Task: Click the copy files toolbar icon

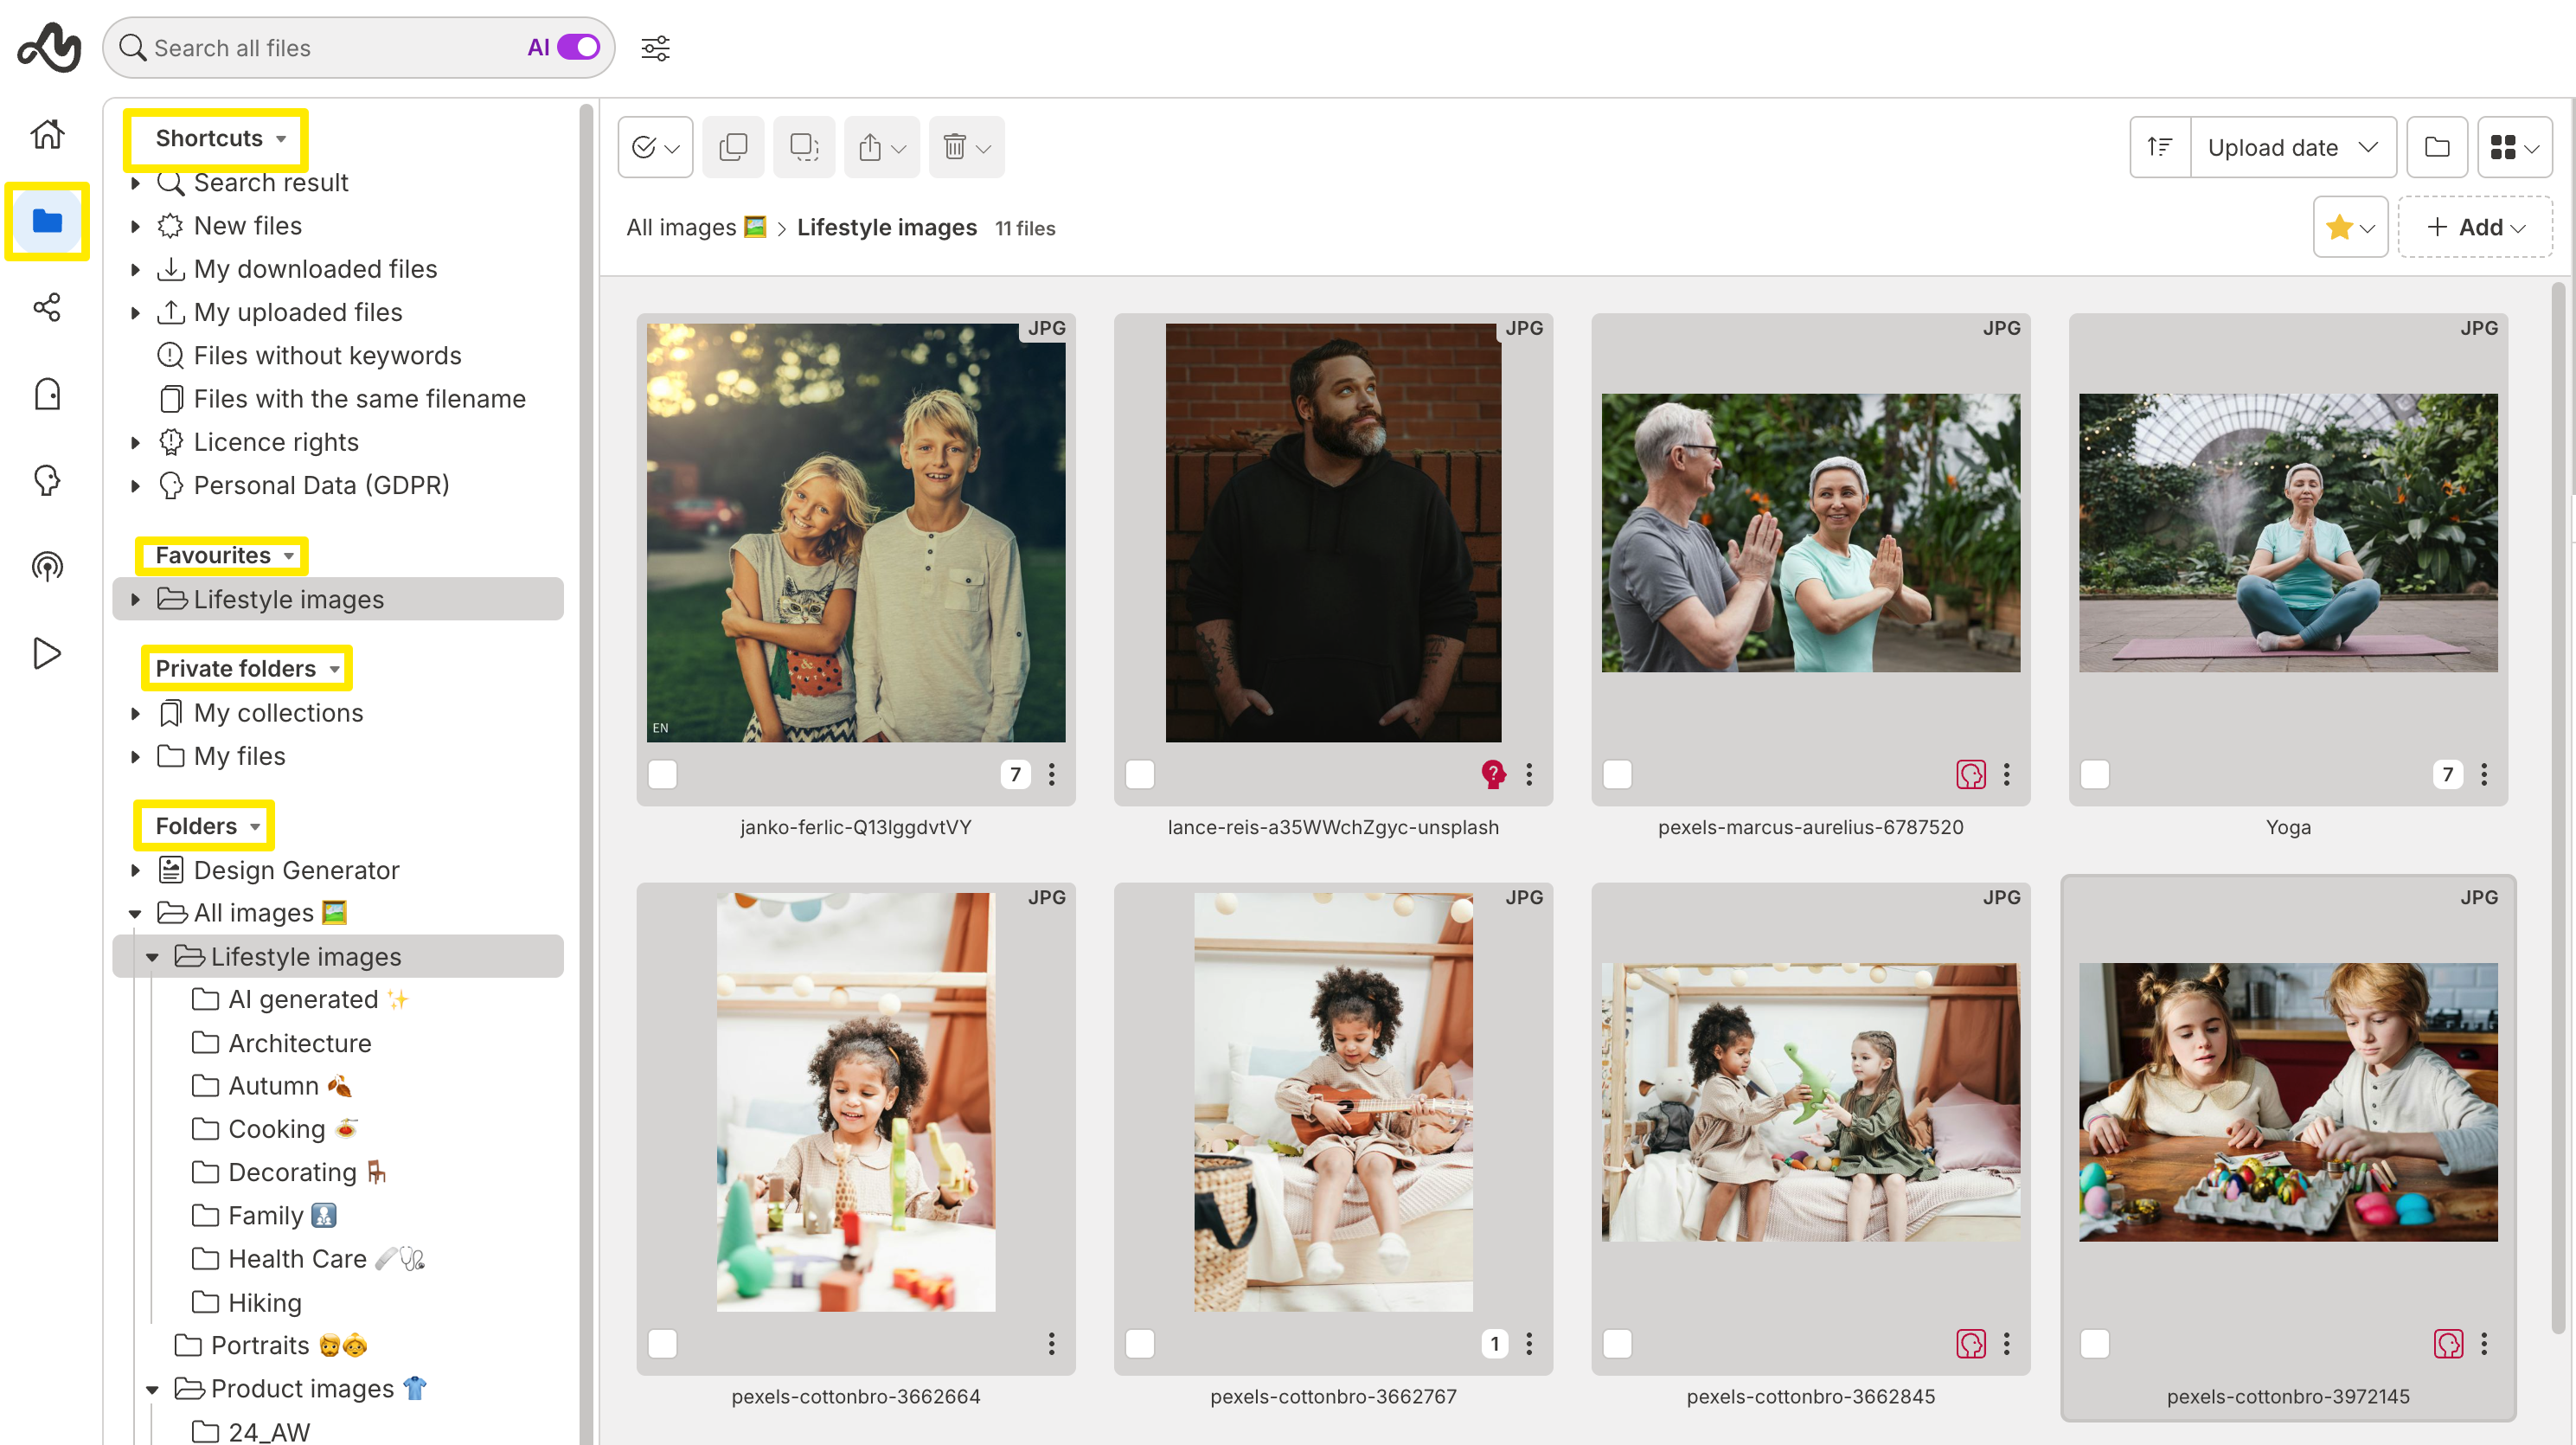Action: tap(733, 148)
